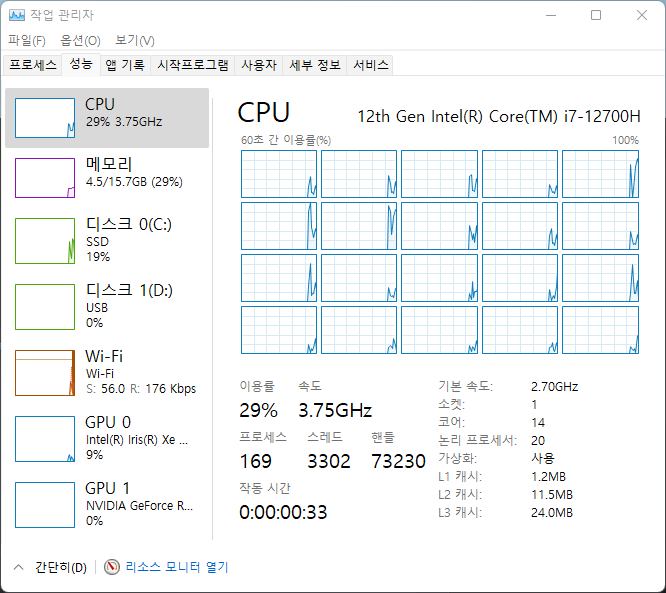666x593 pixels.
Task: Switch to the 세부 정보 tab
Action: click(315, 65)
